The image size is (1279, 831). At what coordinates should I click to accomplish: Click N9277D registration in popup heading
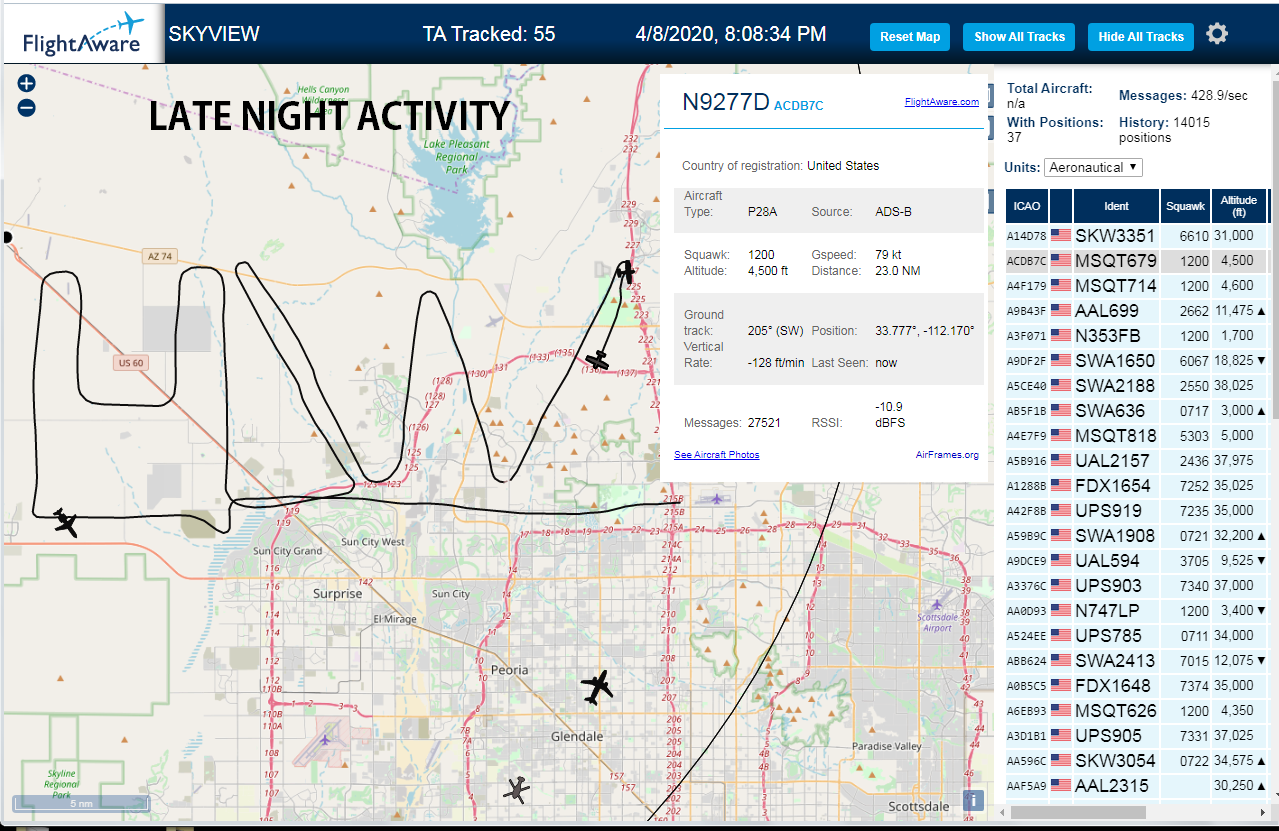click(726, 102)
